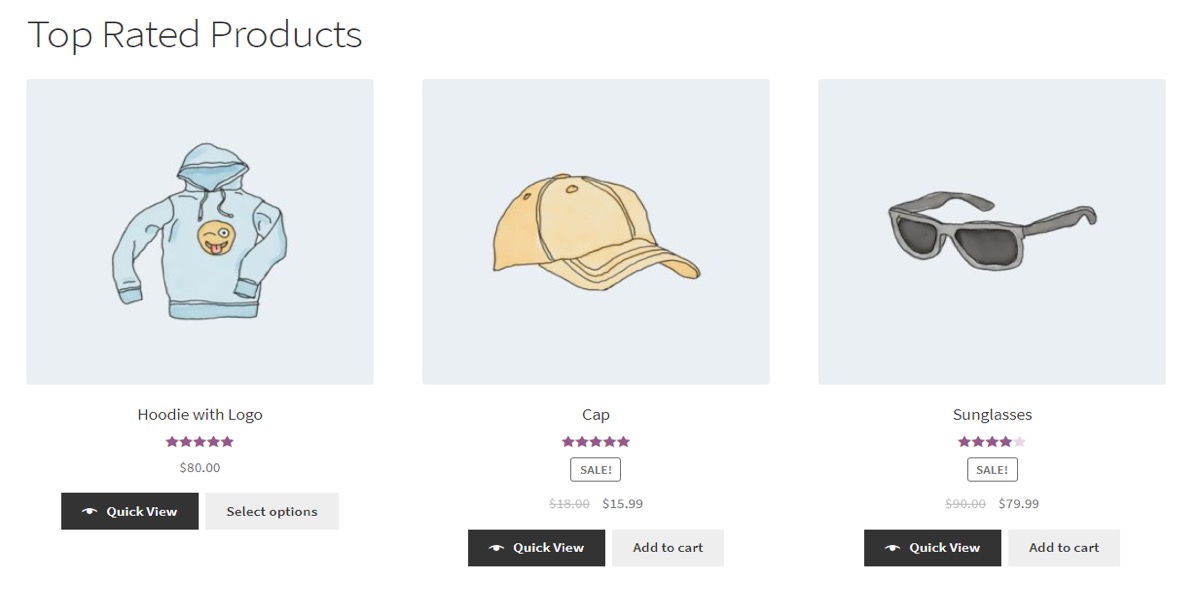Click the Sunglasses SALE! badge
Viewport: 1200px width, 600px height.
[x=992, y=469]
